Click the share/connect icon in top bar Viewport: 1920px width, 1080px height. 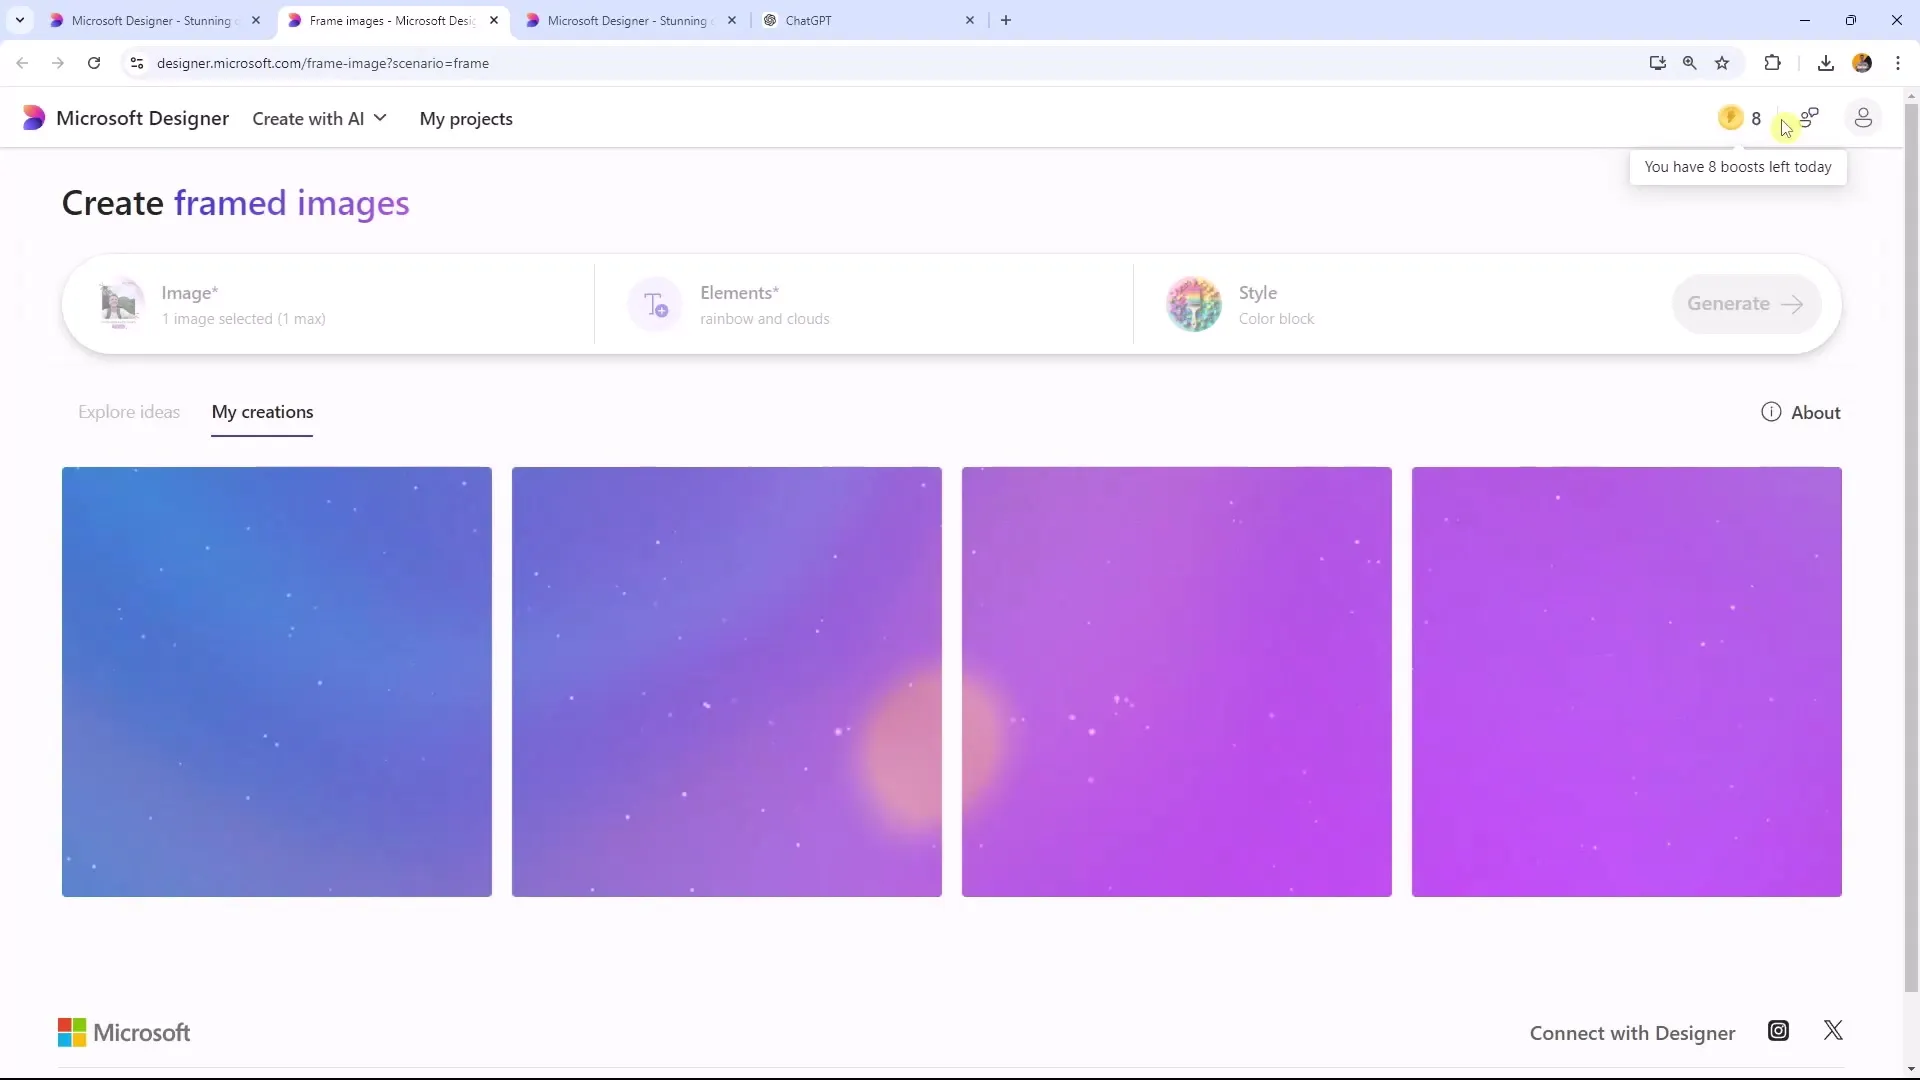(1809, 117)
